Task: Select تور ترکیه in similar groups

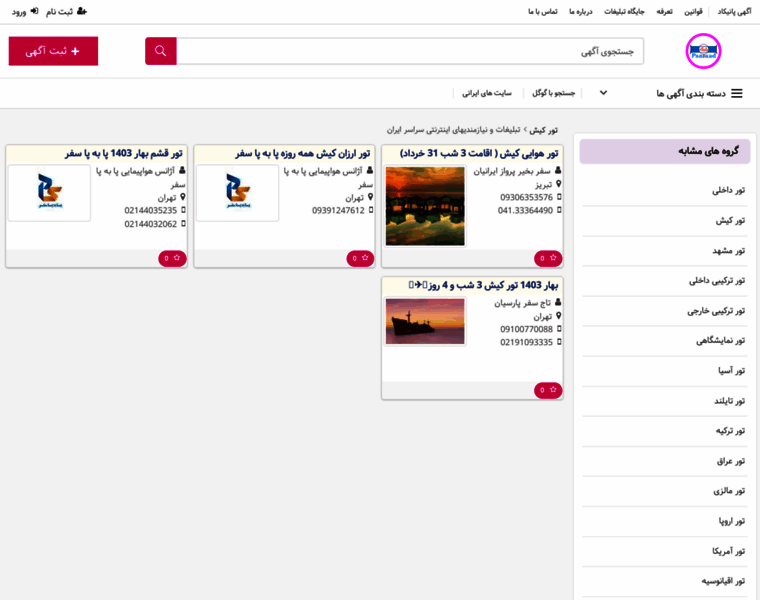Action: point(730,431)
